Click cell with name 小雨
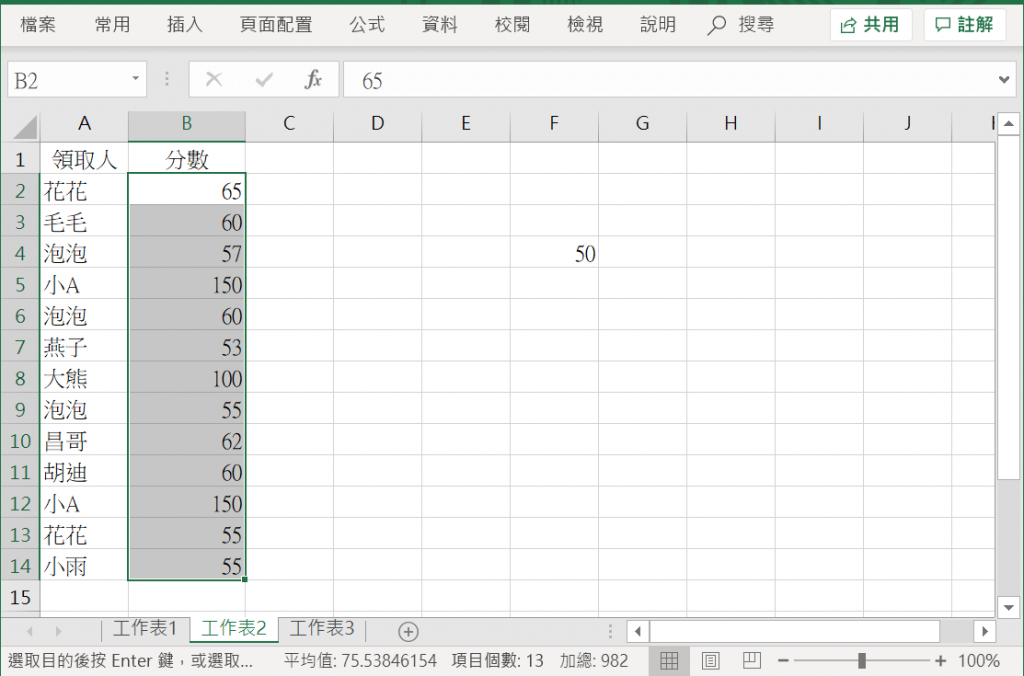Image resolution: width=1024 pixels, height=676 pixels. [x=84, y=566]
